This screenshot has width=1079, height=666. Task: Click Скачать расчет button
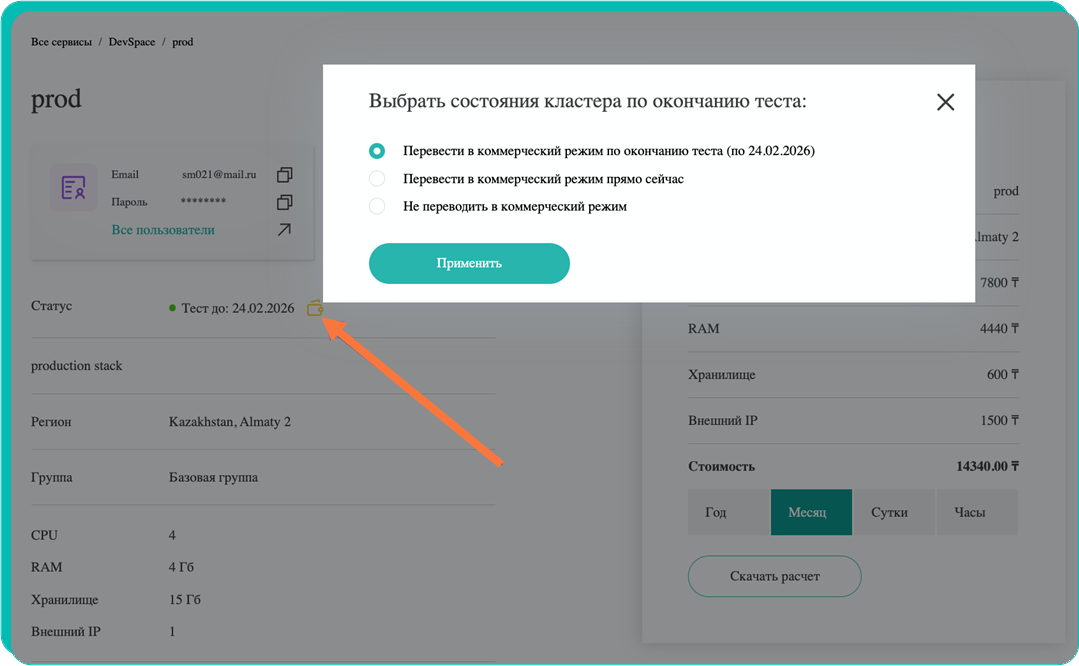click(774, 576)
